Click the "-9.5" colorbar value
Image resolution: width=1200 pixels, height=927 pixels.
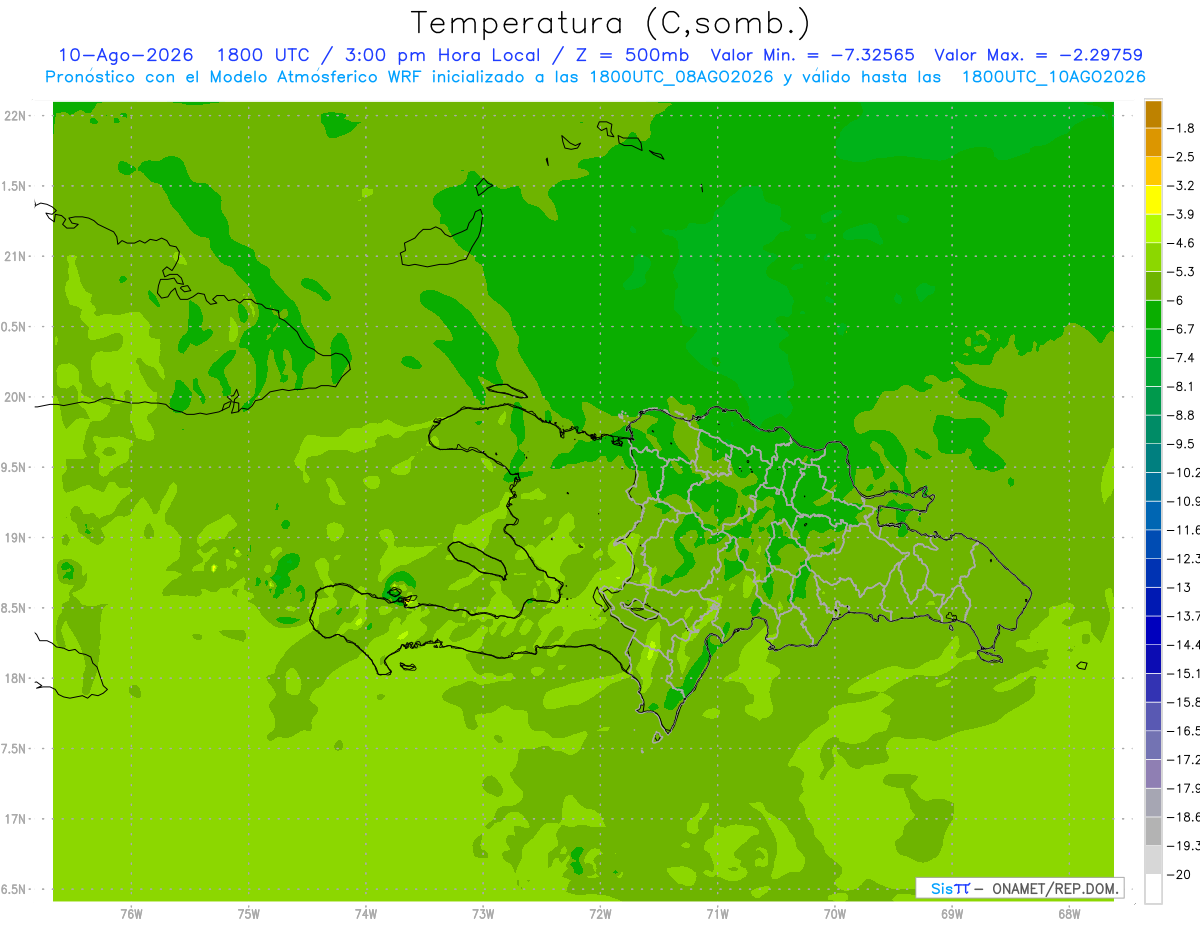(1182, 444)
